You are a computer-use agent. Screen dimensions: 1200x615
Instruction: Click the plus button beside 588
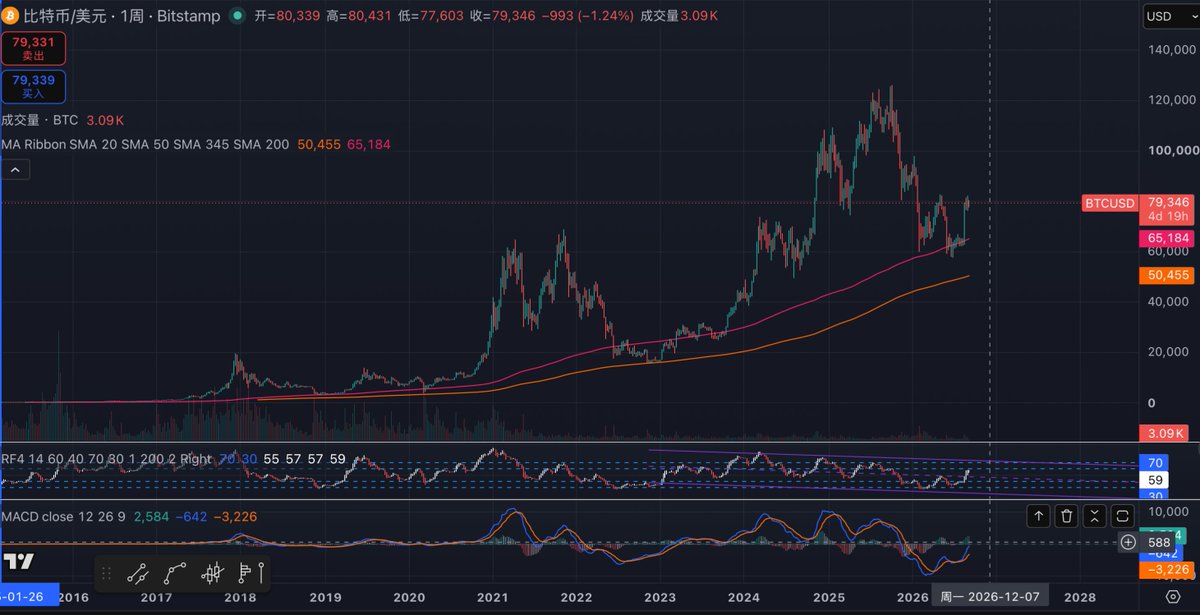(1128, 542)
